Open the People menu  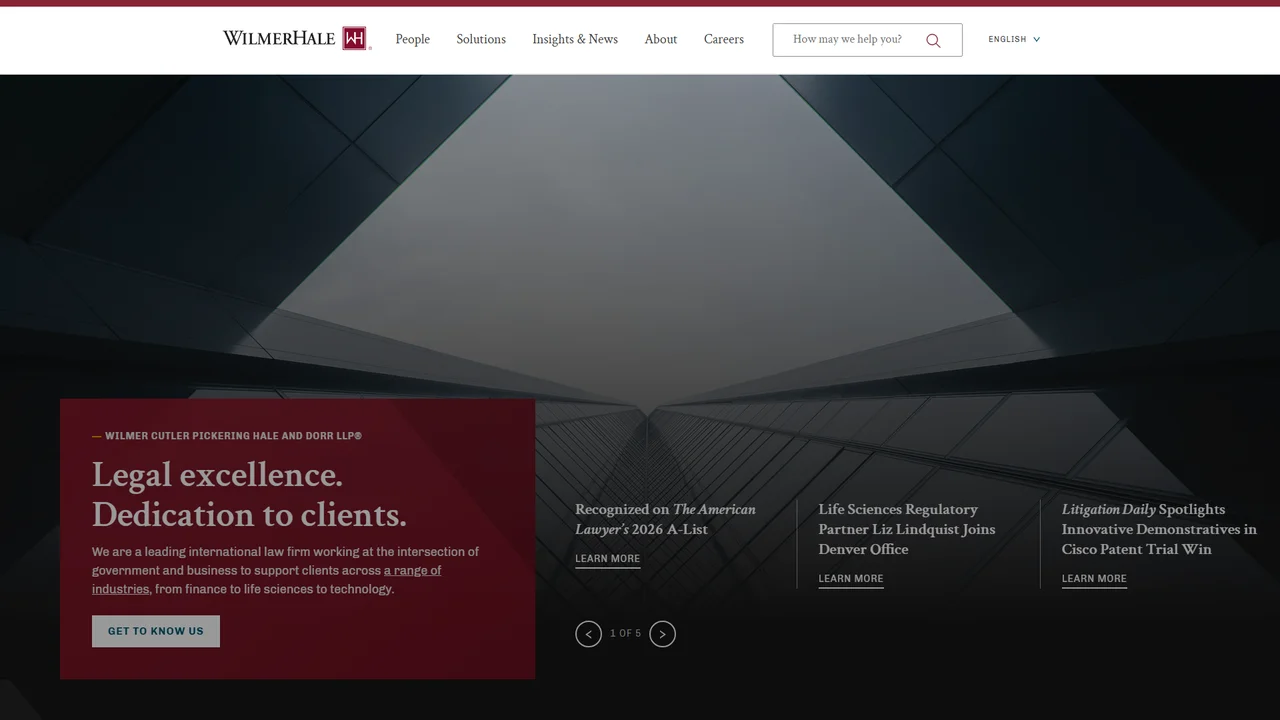click(412, 39)
